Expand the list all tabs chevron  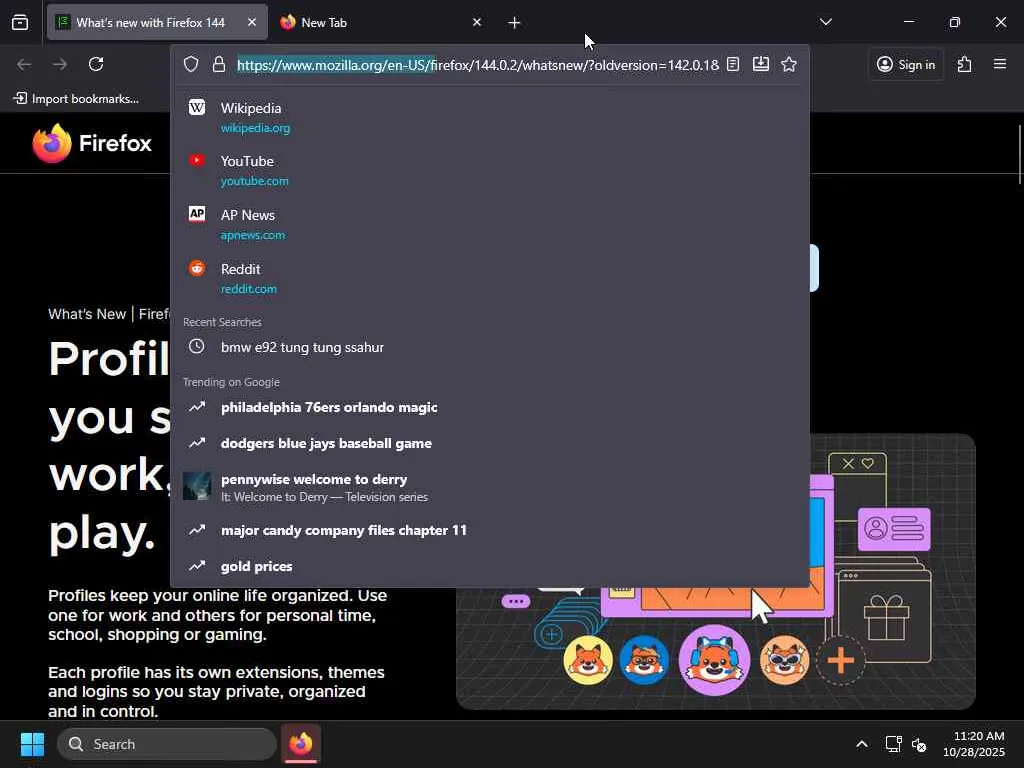(x=825, y=22)
